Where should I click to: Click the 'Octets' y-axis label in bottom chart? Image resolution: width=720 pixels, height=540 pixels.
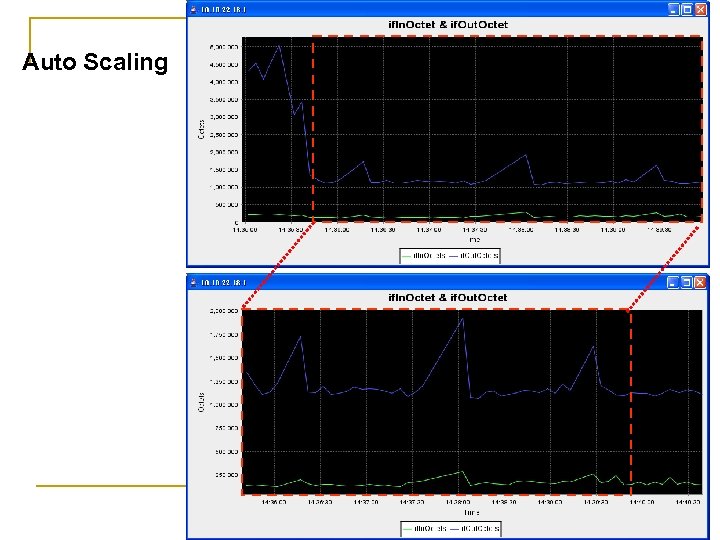click(201, 402)
